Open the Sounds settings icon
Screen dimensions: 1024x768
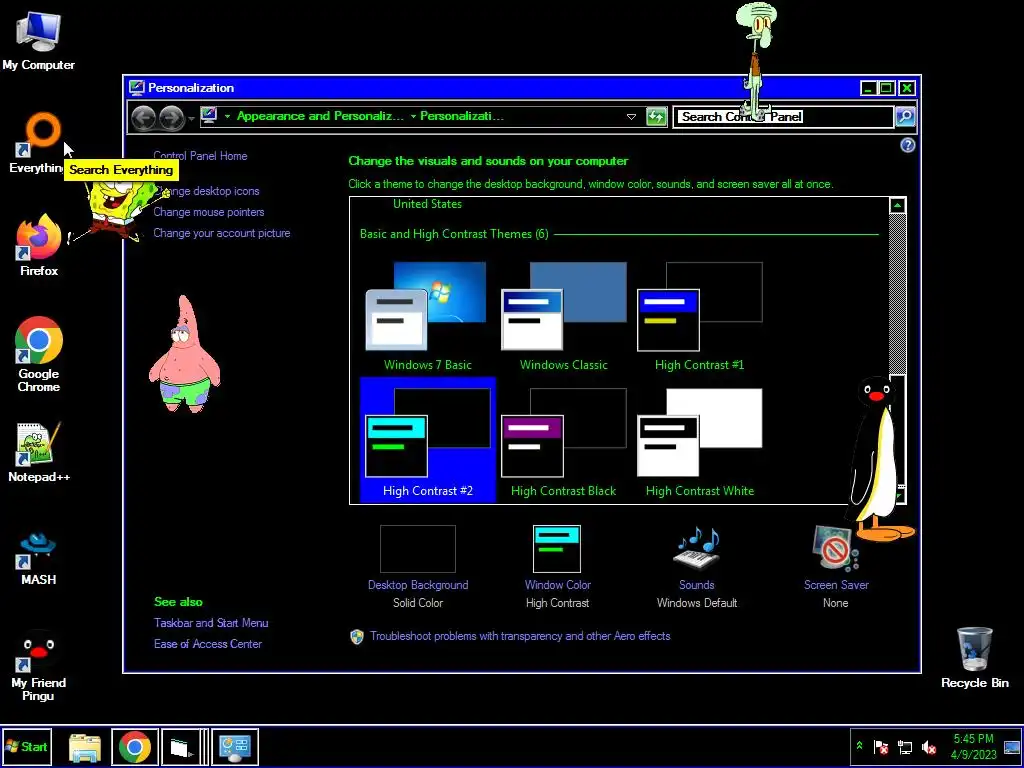pos(696,549)
